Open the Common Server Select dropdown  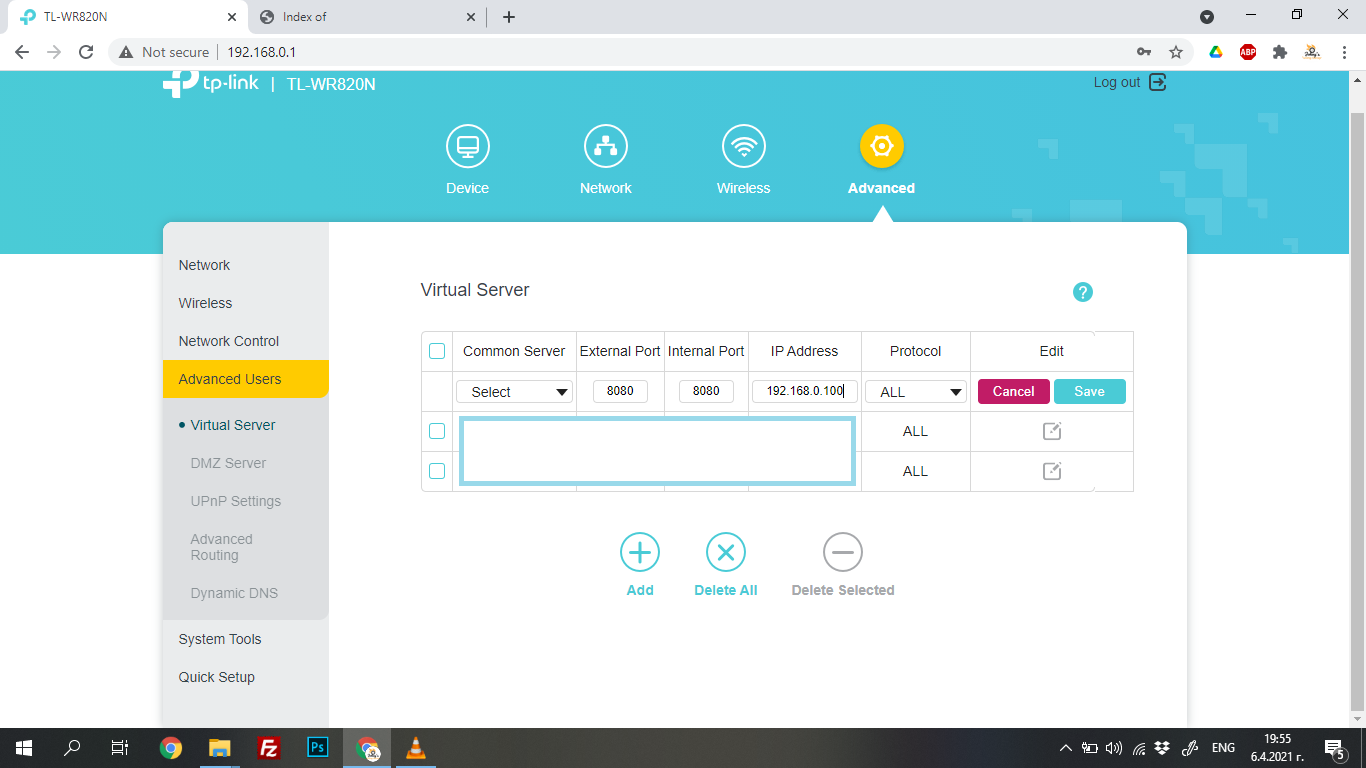click(514, 391)
